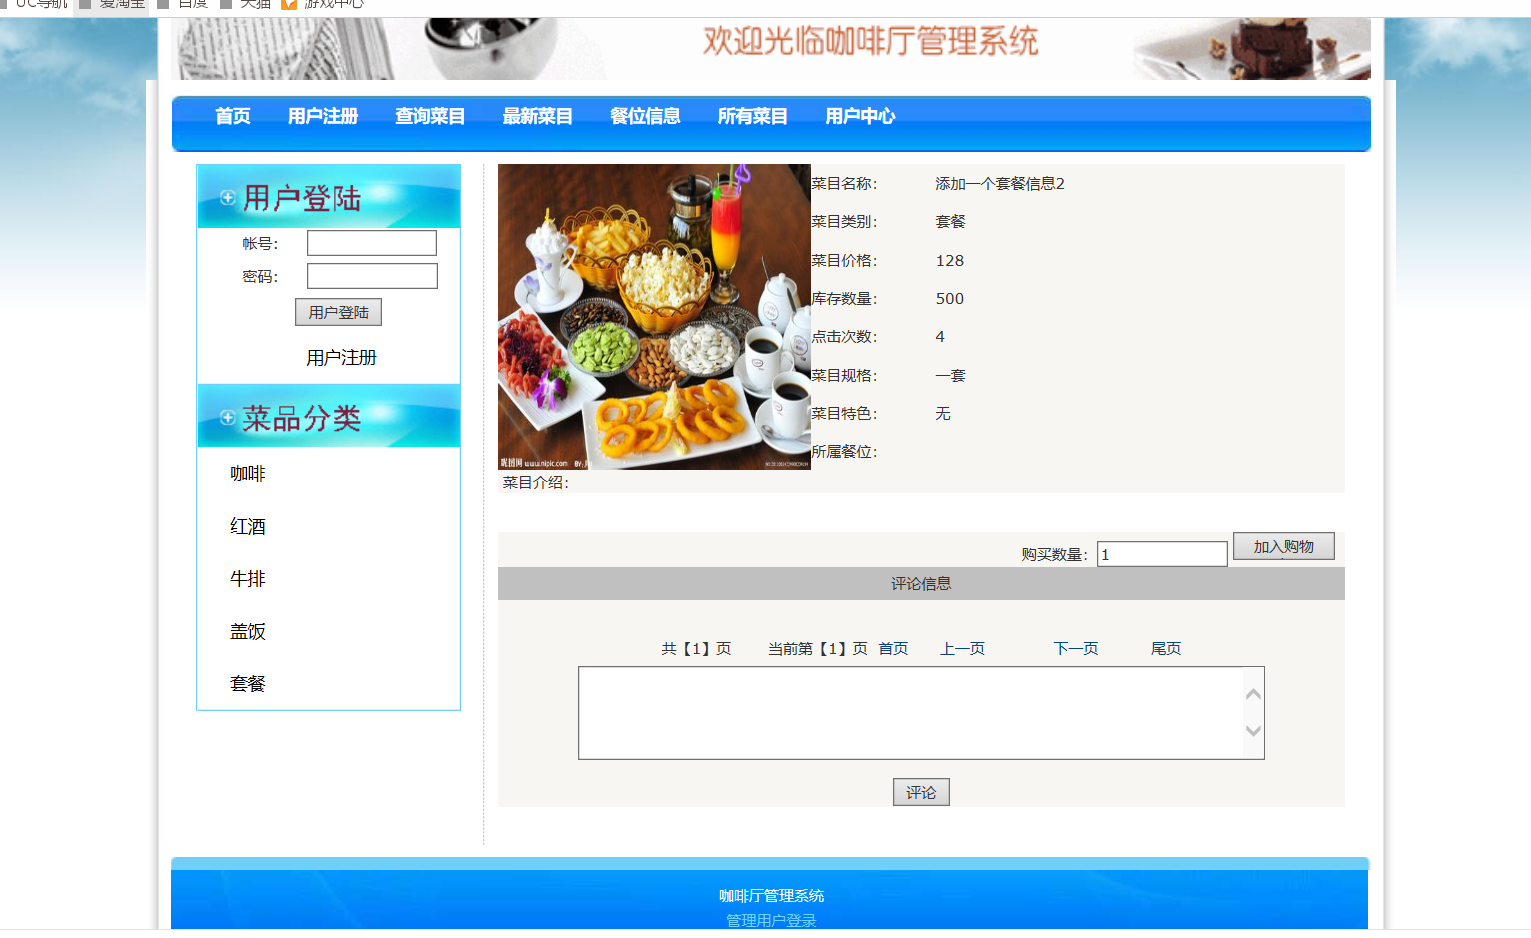Submit comment with 评论 button

(x=921, y=792)
